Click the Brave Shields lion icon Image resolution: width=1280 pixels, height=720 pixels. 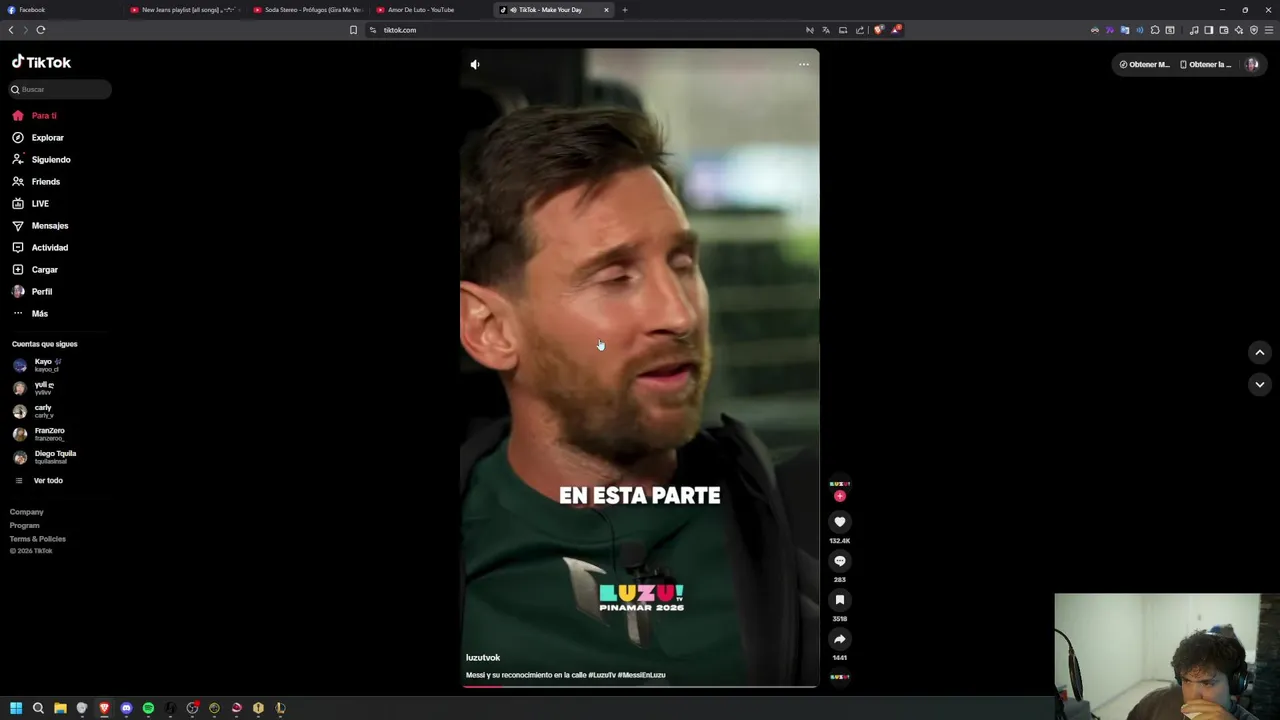pos(879,30)
